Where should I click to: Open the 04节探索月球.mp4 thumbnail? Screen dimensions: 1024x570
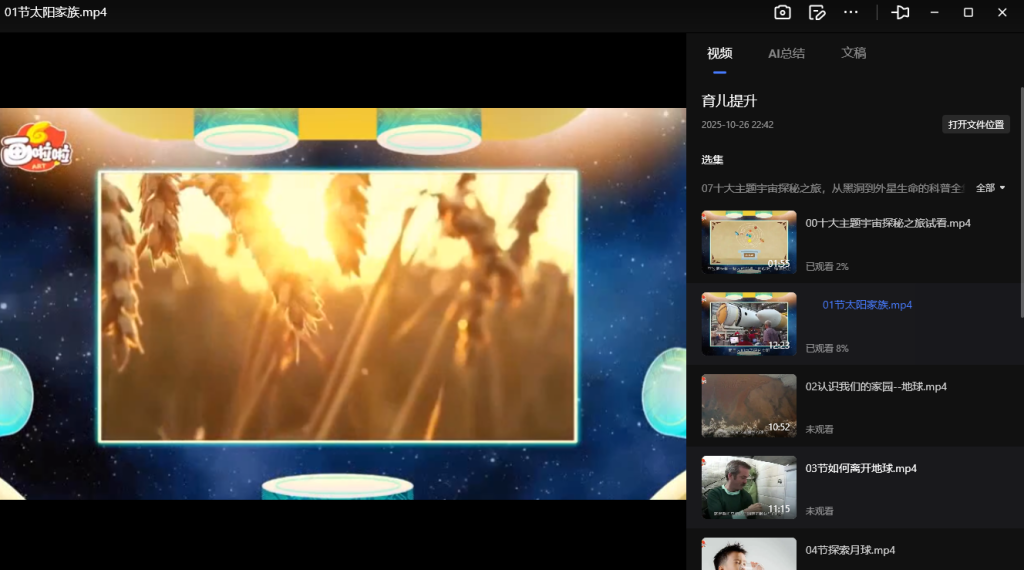click(749, 554)
